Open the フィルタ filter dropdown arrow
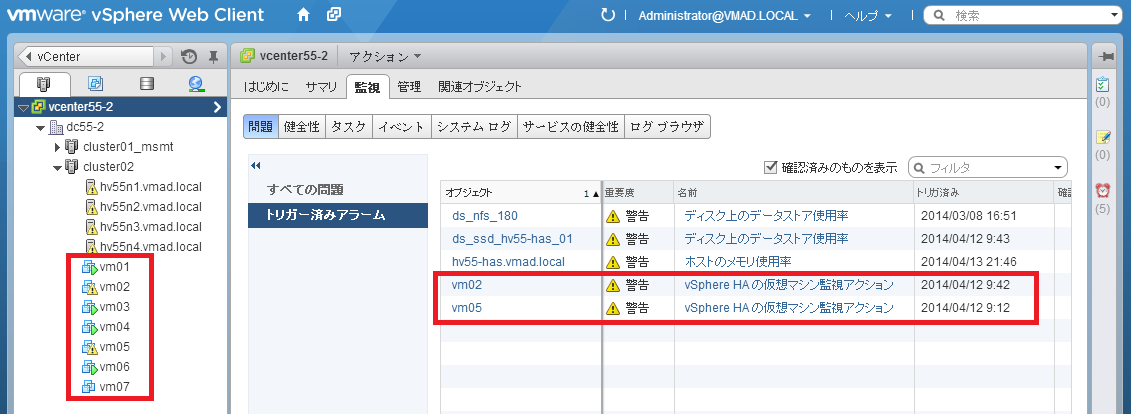Viewport: 1131px width, 414px height. click(1058, 168)
